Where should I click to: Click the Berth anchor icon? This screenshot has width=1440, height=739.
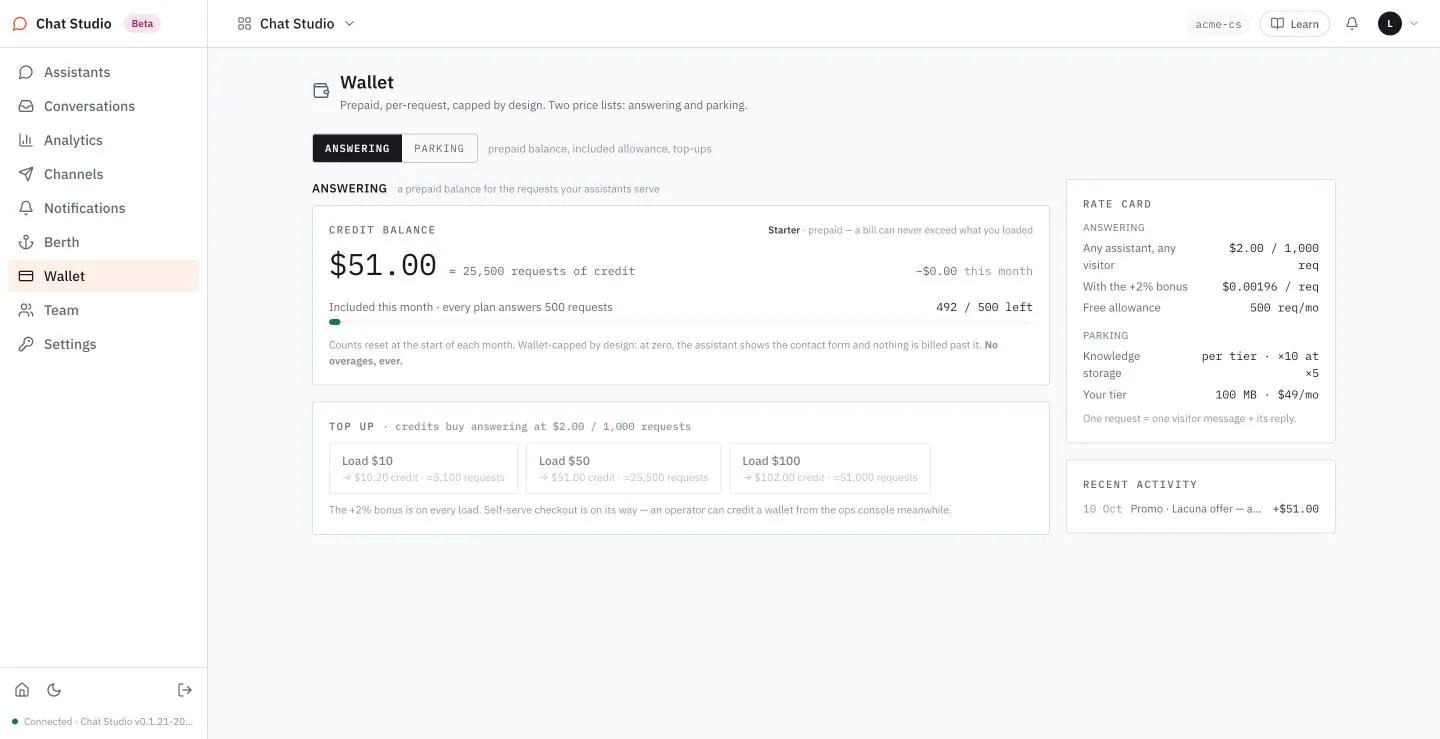click(26, 242)
